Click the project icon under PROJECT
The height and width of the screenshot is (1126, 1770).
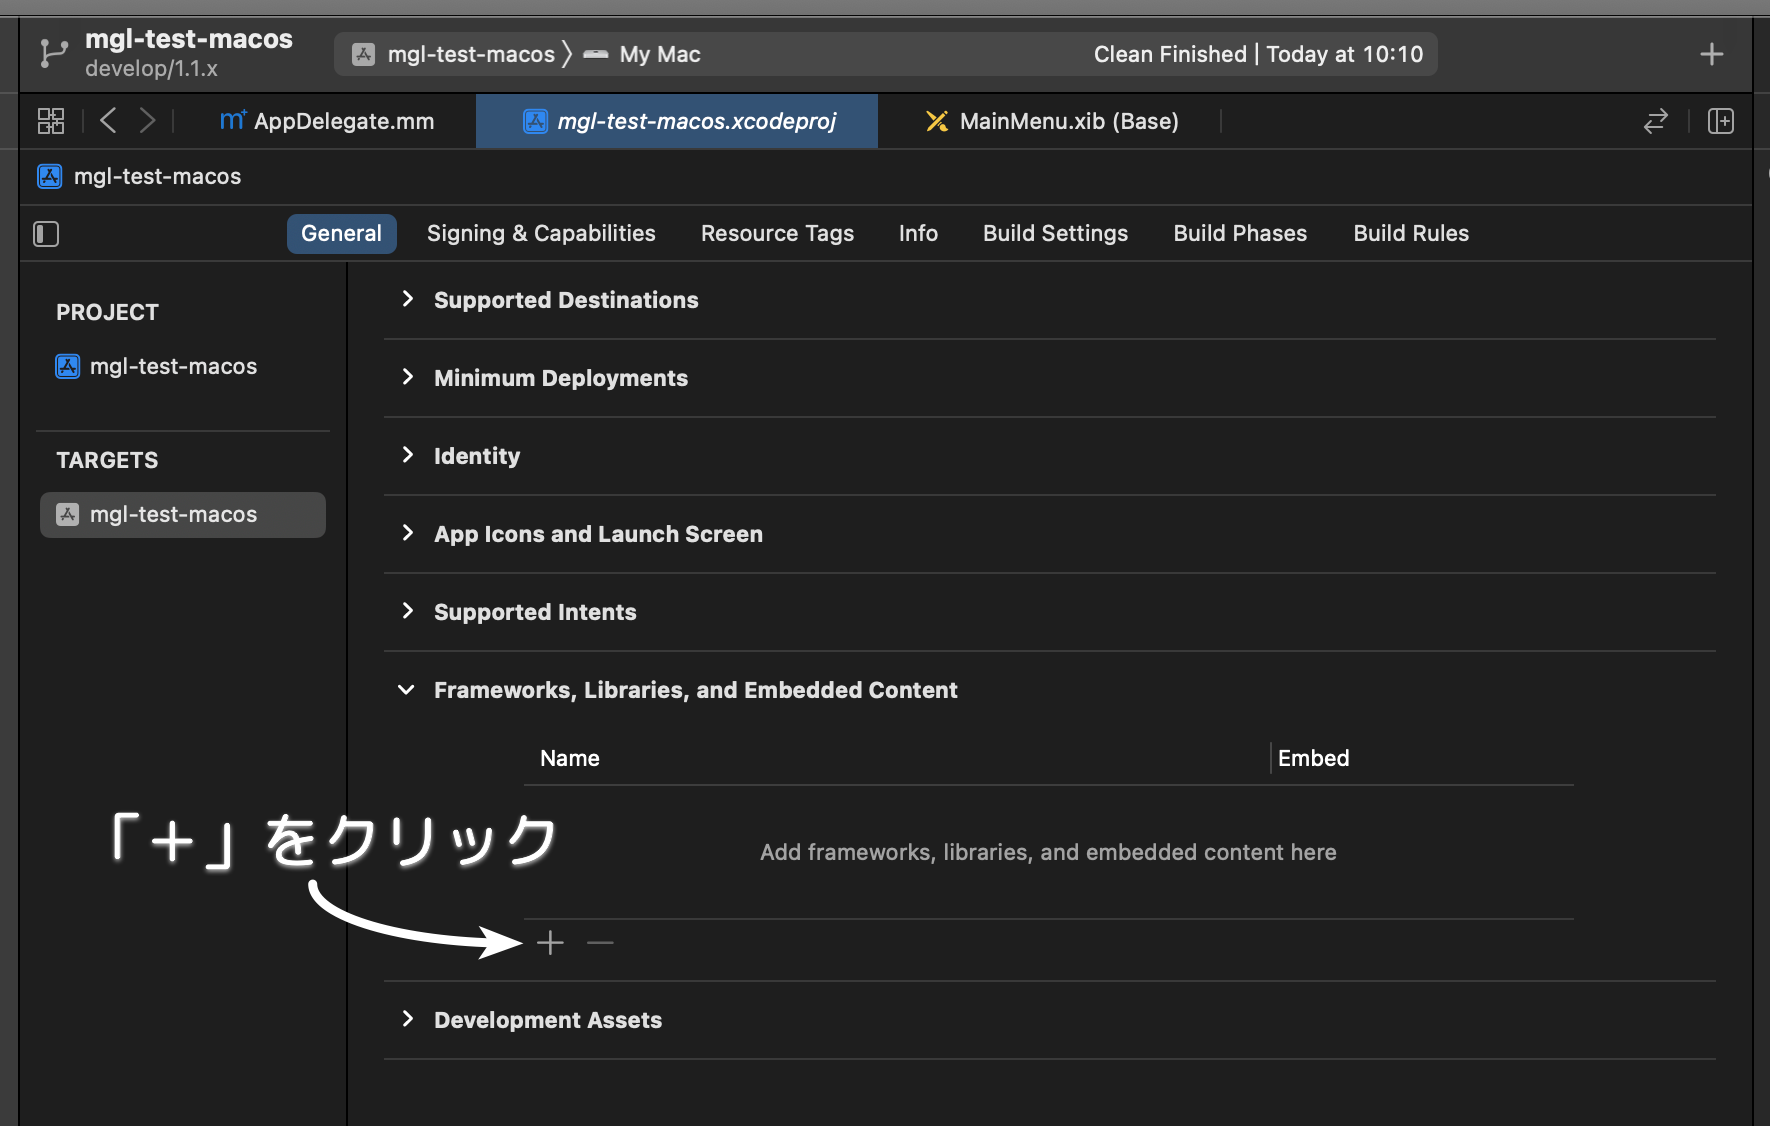tap(67, 366)
